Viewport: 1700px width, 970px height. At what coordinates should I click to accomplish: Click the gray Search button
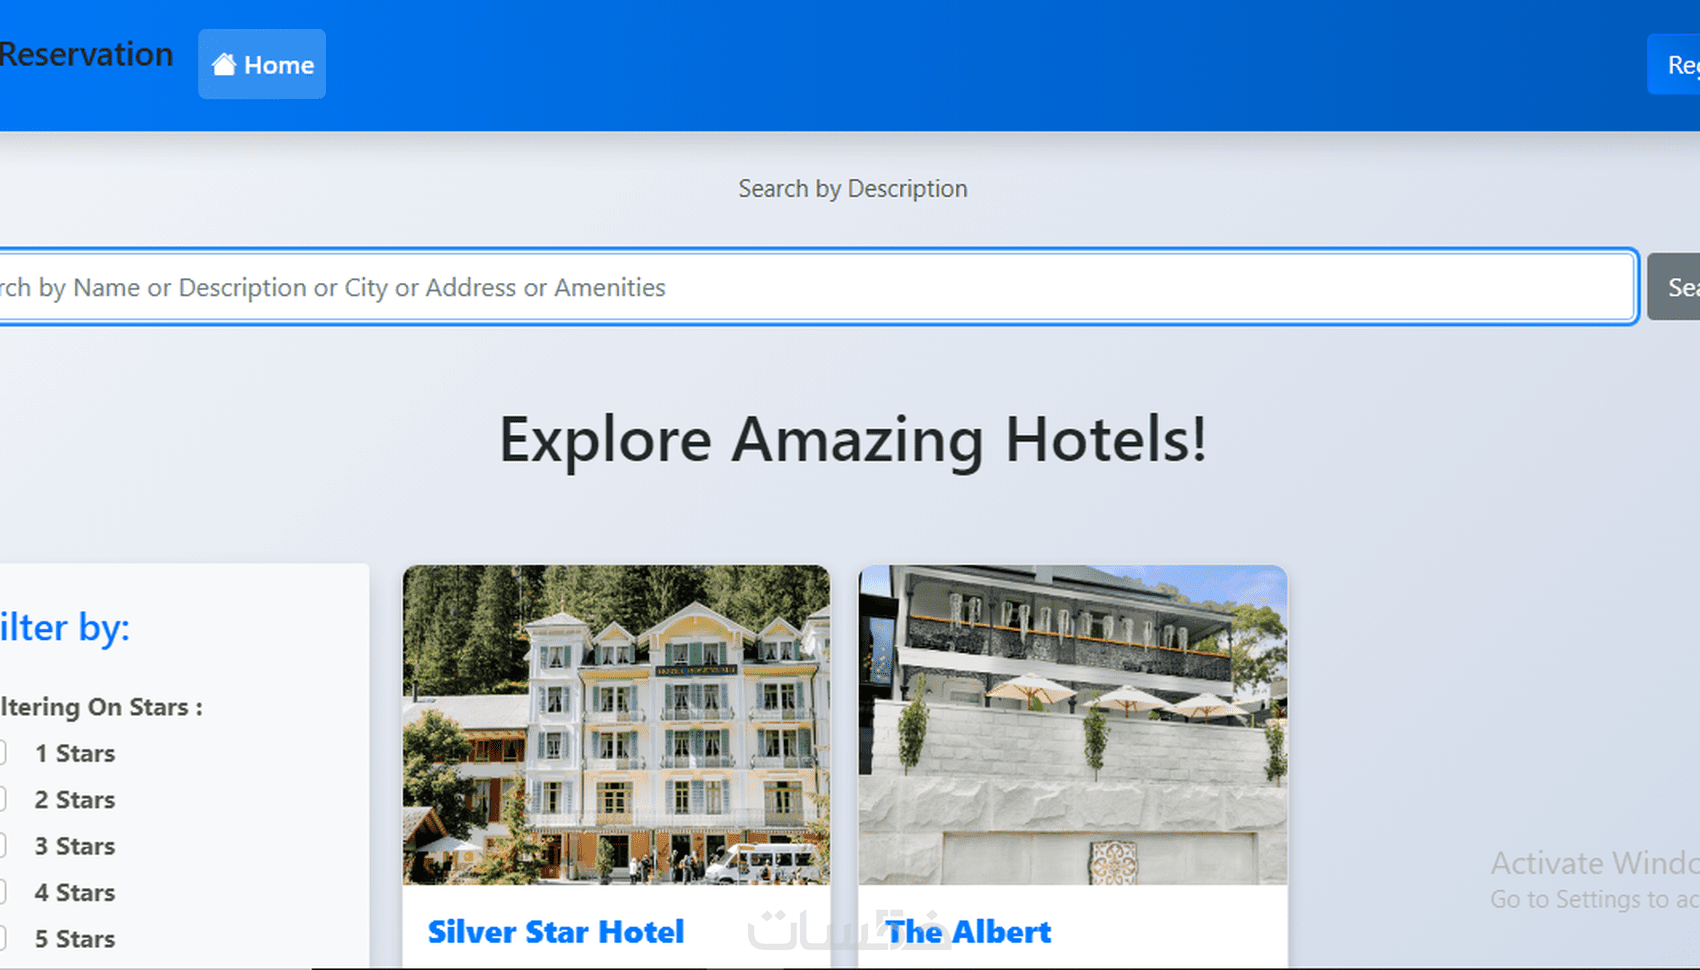click(1674, 287)
